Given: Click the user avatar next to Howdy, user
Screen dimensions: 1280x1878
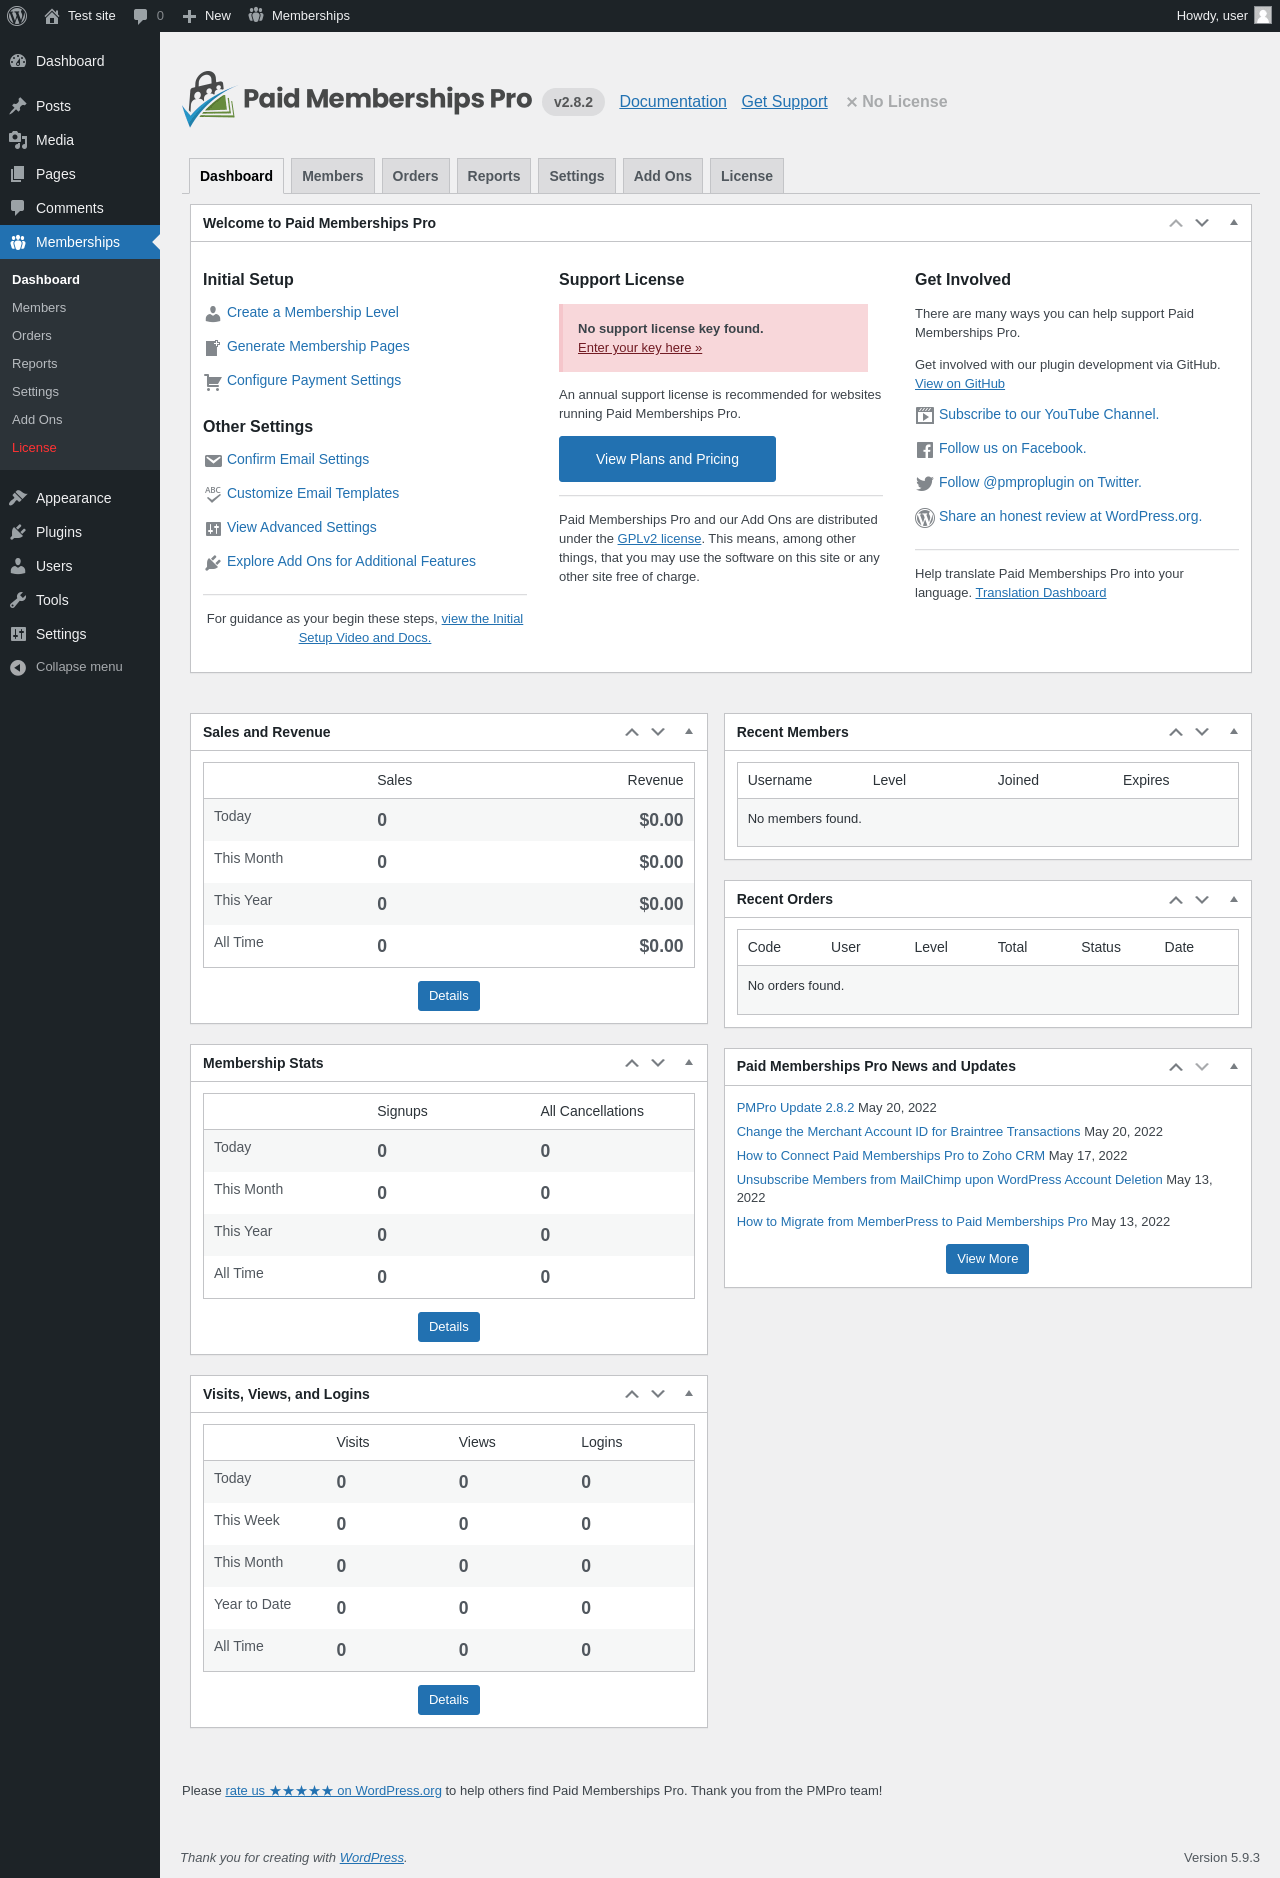Looking at the screenshot, I should coord(1263,15).
